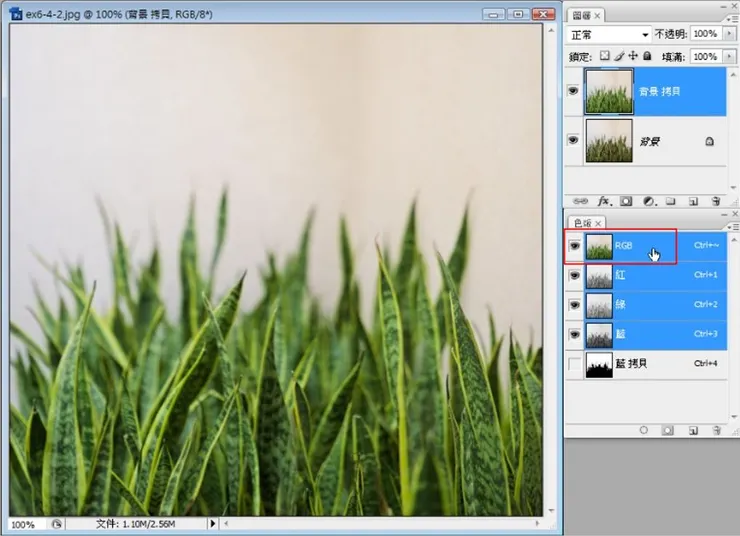The image size is (740, 536).
Task: Save selection as channel icon
Action: [667, 430]
